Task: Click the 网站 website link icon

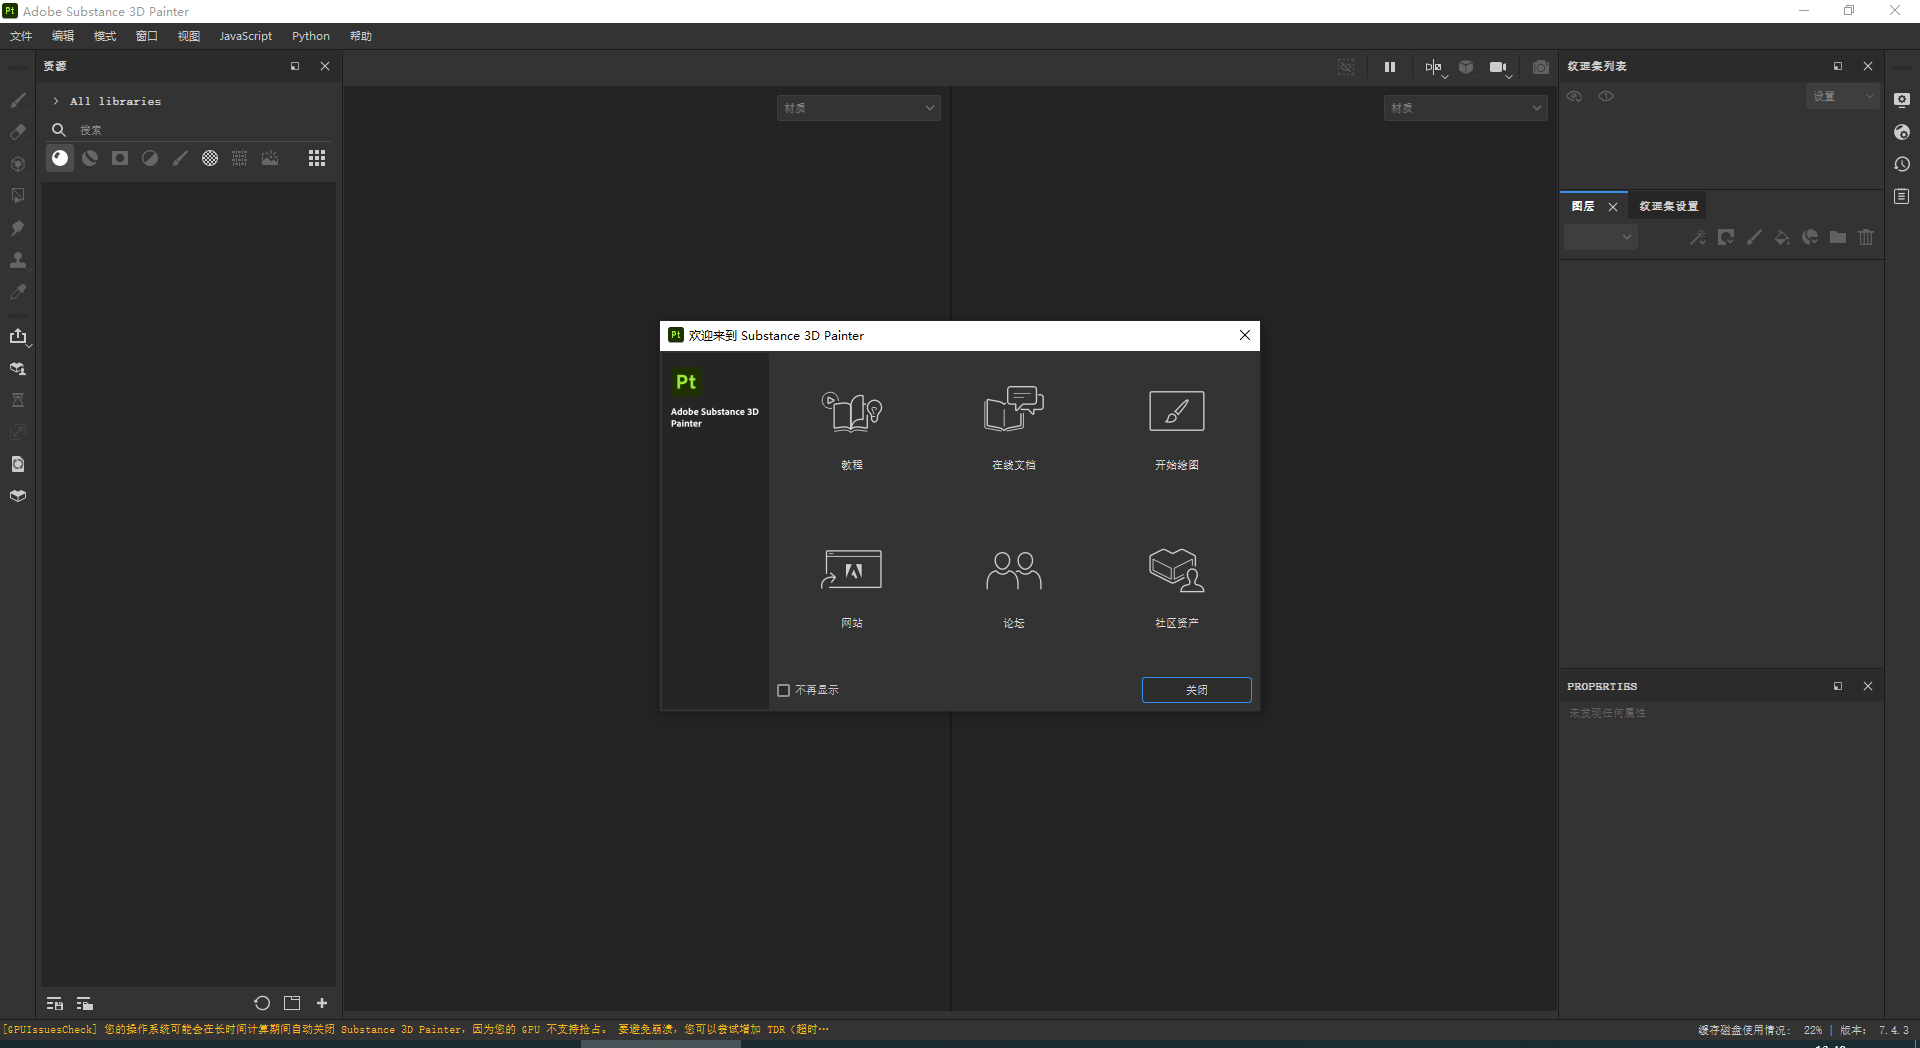Action: coord(851,570)
